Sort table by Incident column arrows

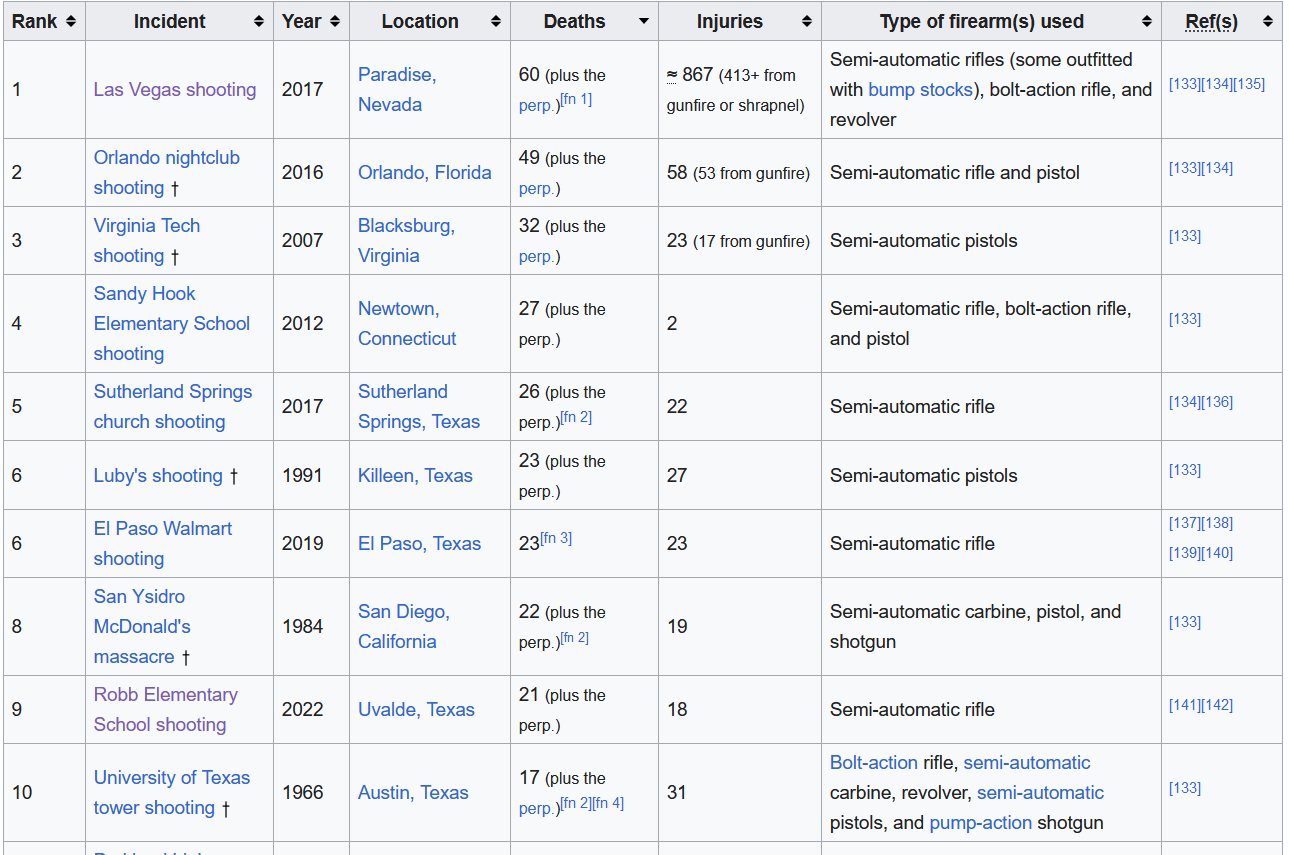coord(259,21)
